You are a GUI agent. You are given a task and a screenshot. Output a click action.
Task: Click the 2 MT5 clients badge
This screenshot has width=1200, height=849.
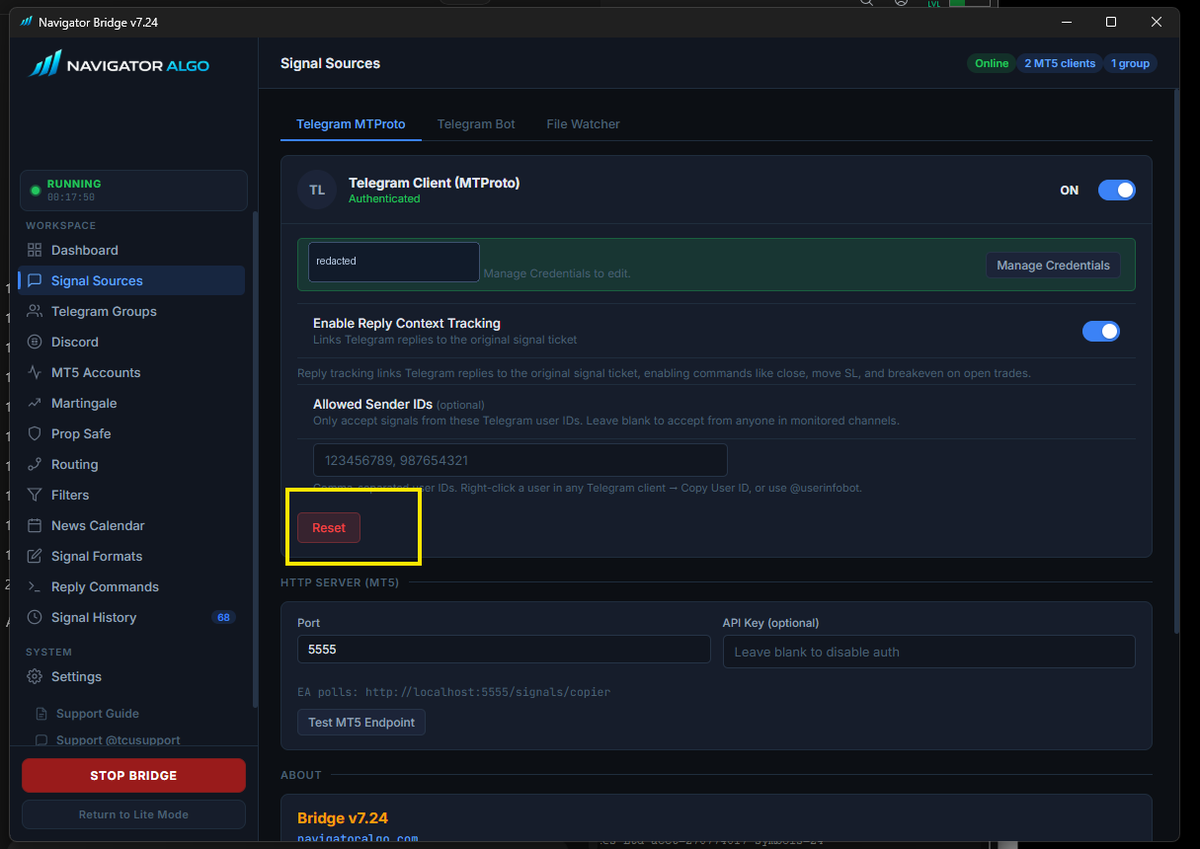coord(1060,63)
